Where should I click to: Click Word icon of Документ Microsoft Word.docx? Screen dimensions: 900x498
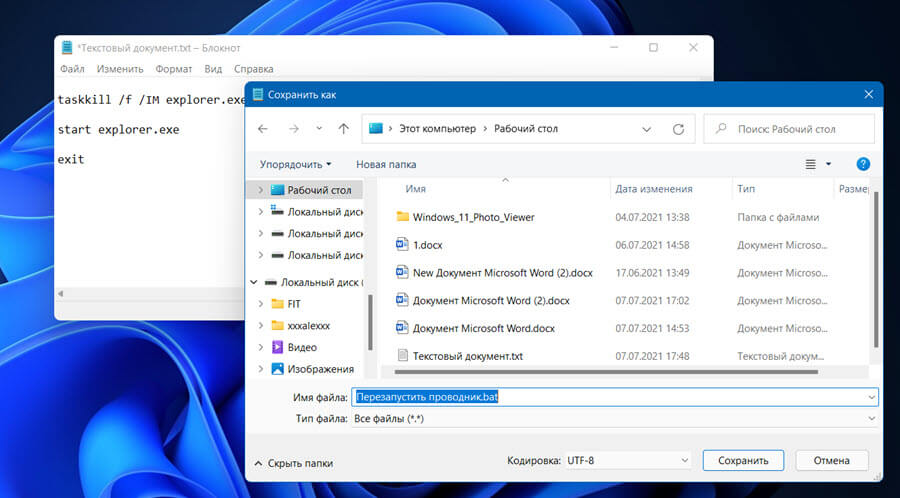(x=402, y=328)
